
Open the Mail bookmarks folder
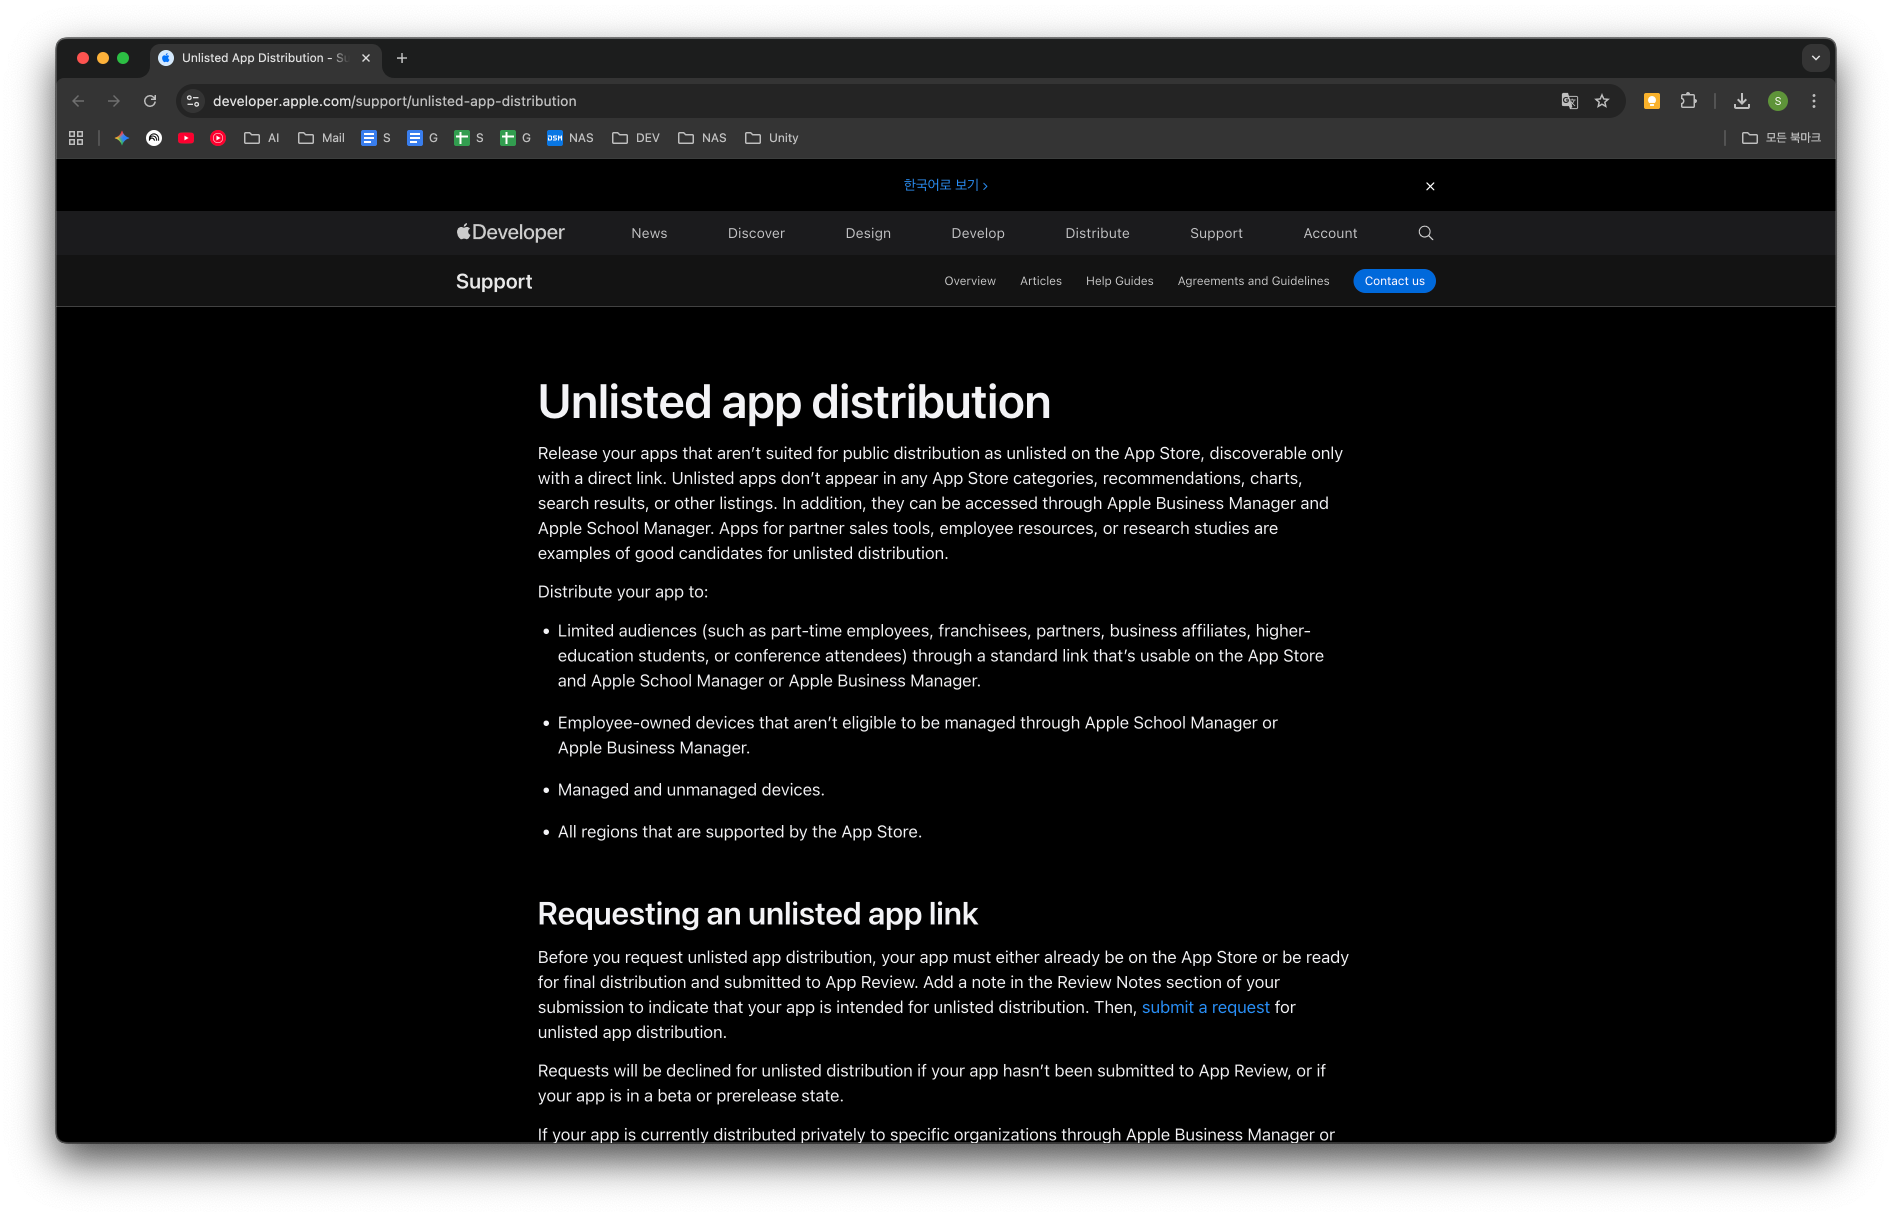point(321,138)
